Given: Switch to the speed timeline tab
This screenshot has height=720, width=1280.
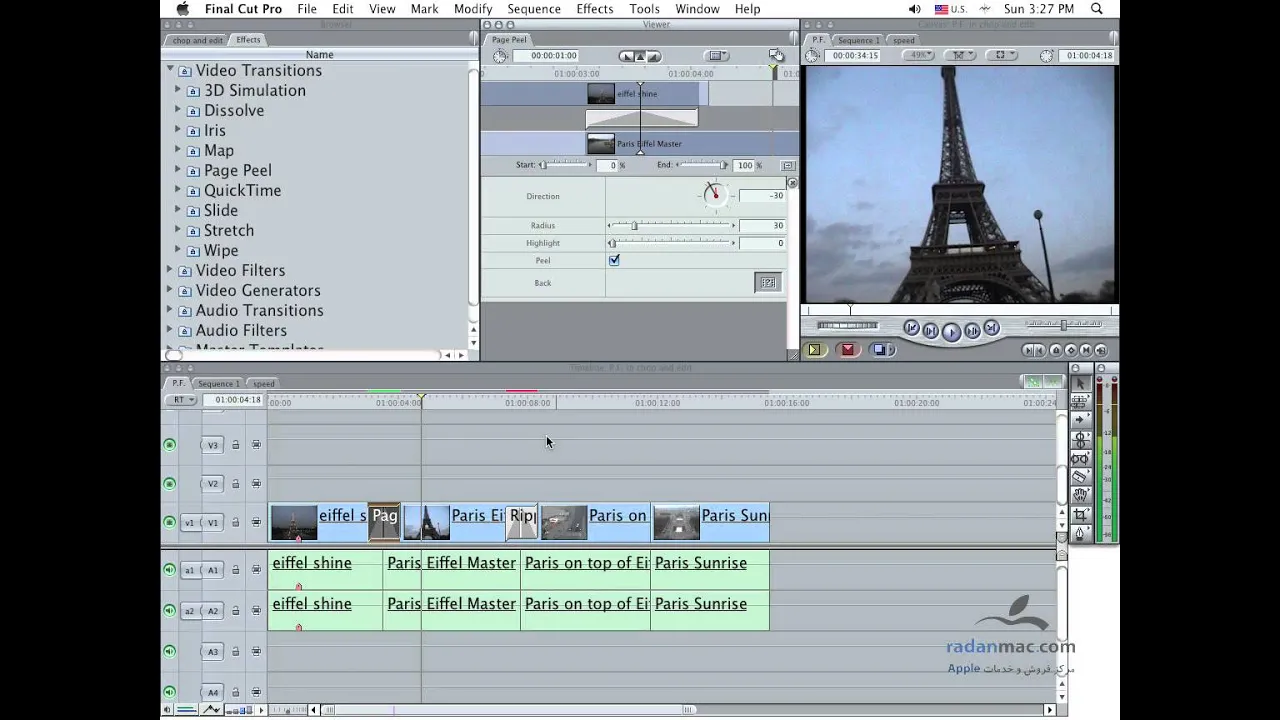Looking at the screenshot, I should 264,383.
